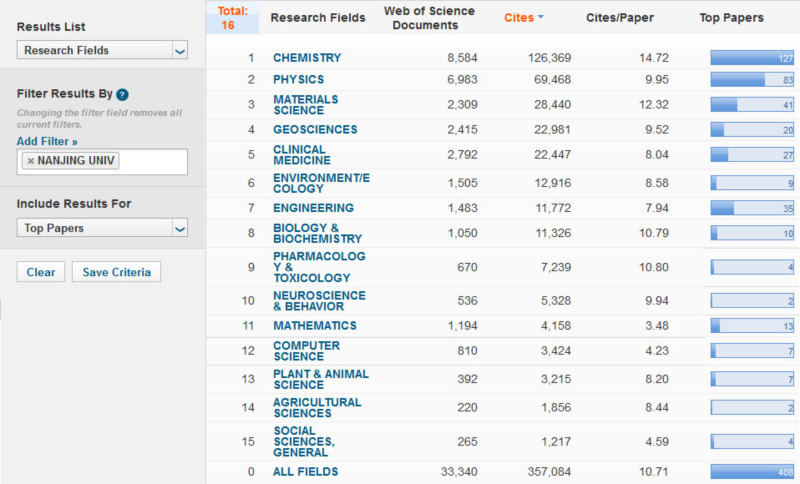Click the Engineering top papers bar showing 35
This screenshot has width=800, height=484.
[752, 208]
